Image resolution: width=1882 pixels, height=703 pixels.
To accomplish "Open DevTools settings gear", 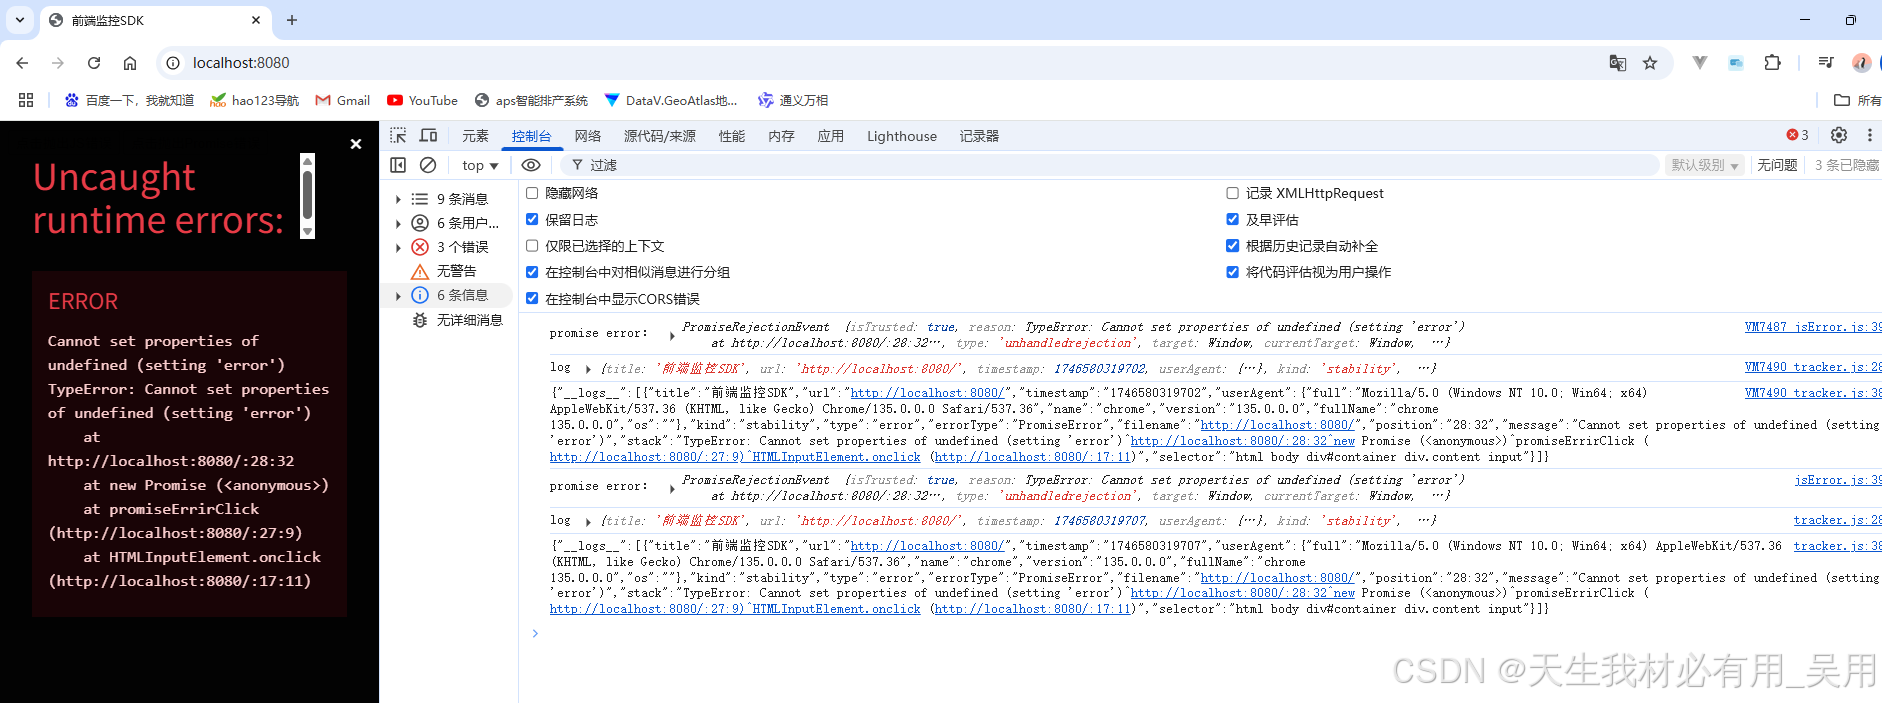I will [1839, 135].
